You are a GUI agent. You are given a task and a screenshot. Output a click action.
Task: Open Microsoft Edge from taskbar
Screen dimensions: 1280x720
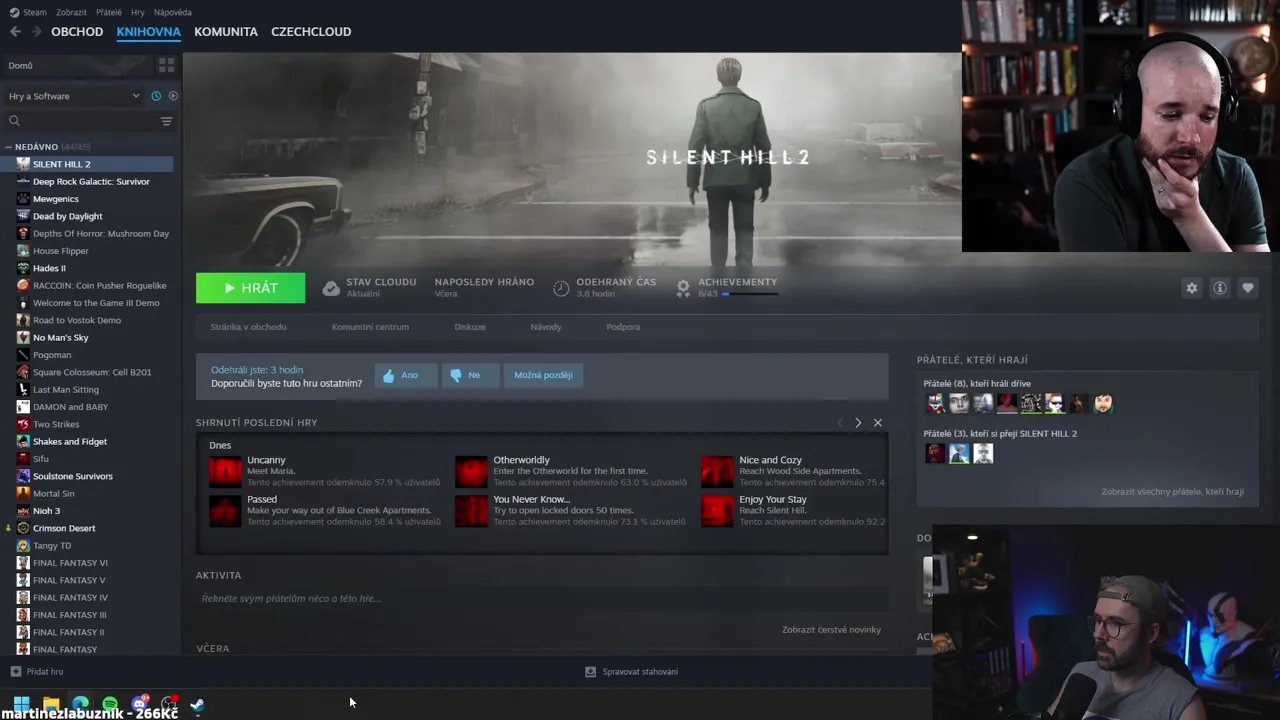pyautogui.click(x=81, y=705)
